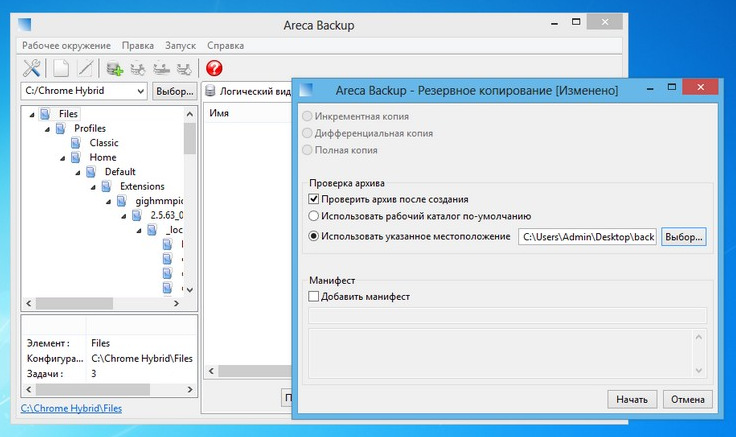
Task: Click the Имя column header
Action: point(219,113)
